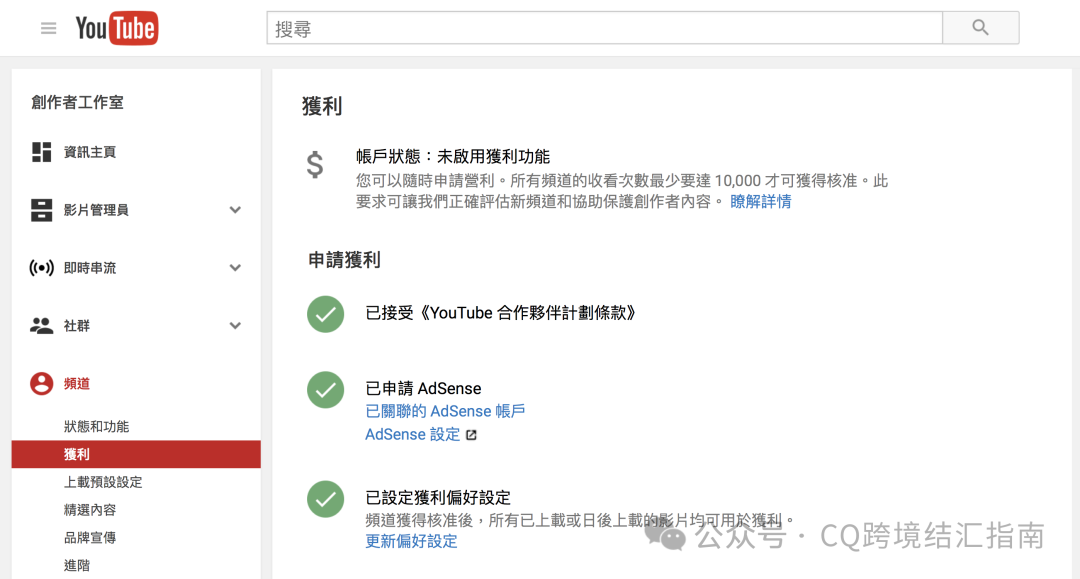Click the 瞭解詳情 link
The image size is (1080, 579).
pos(760,202)
